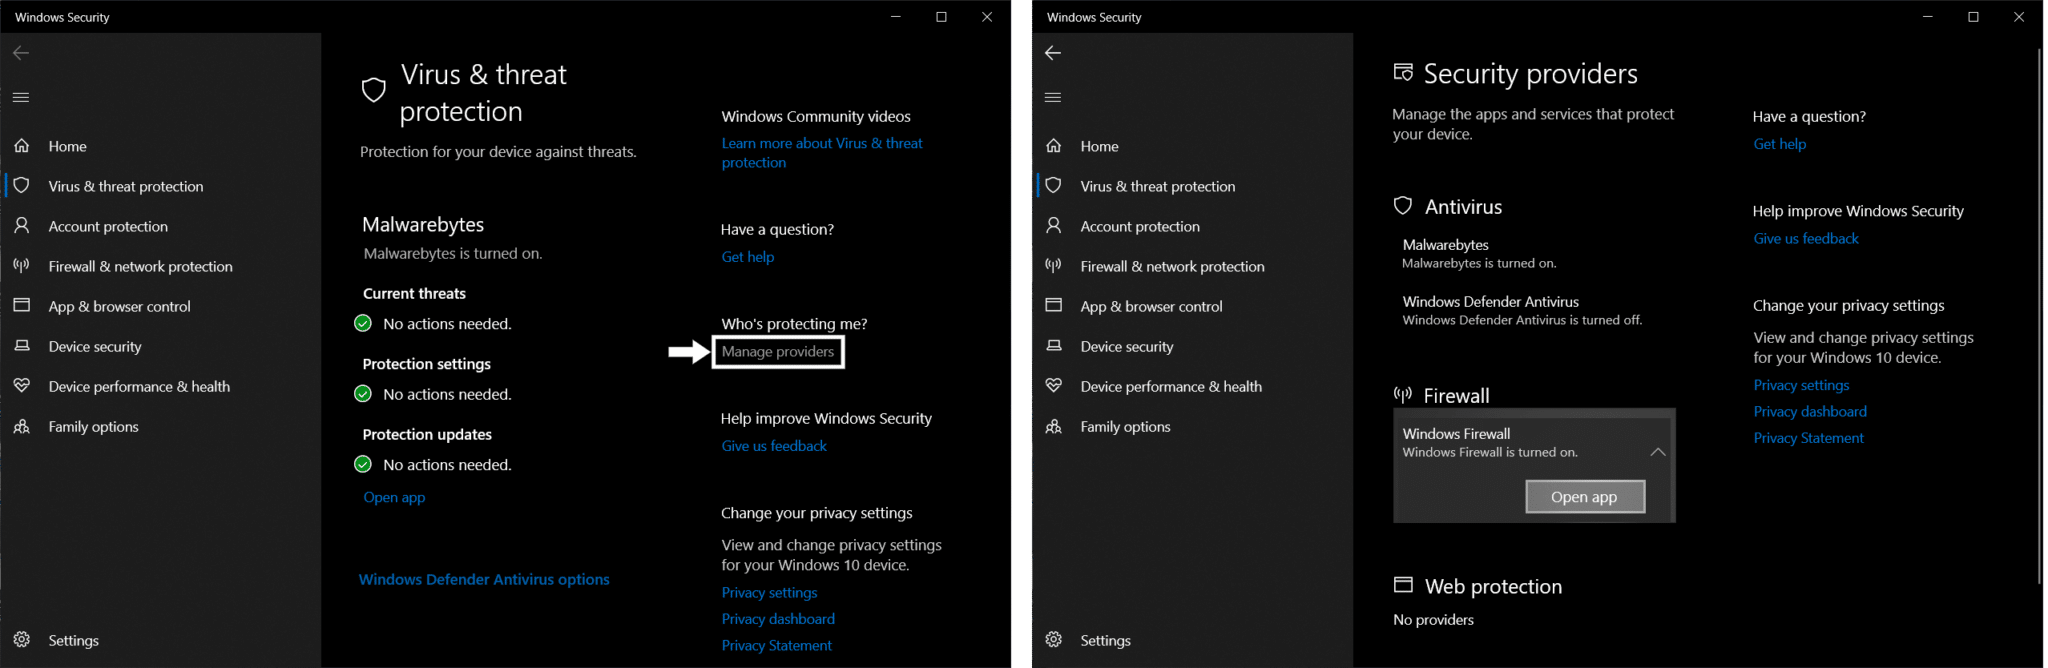Click the Firewall & network antenna icon in left window
Screen dimensions: 2048x668
(21, 266)
